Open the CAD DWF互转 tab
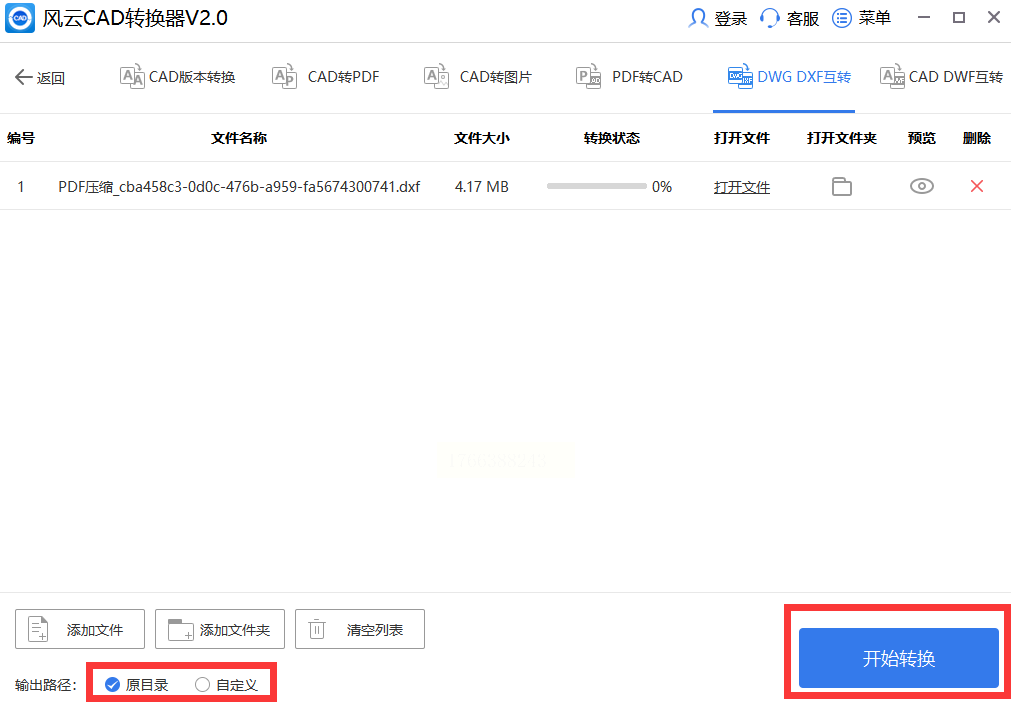The height and width of the screenshot is (704, 1011). tap(942, 77)
